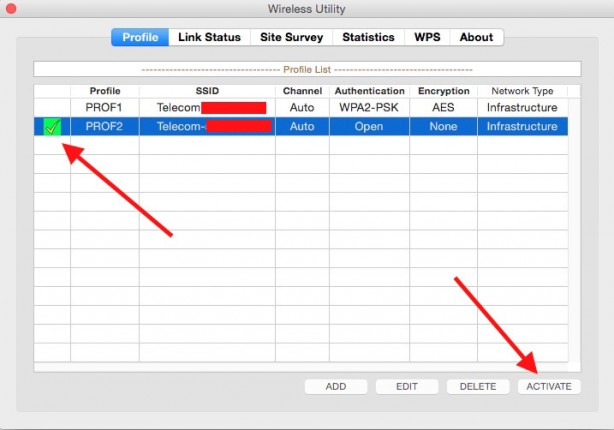Click the ADD button
Viewport: 614px width, 430px height.
336,387
